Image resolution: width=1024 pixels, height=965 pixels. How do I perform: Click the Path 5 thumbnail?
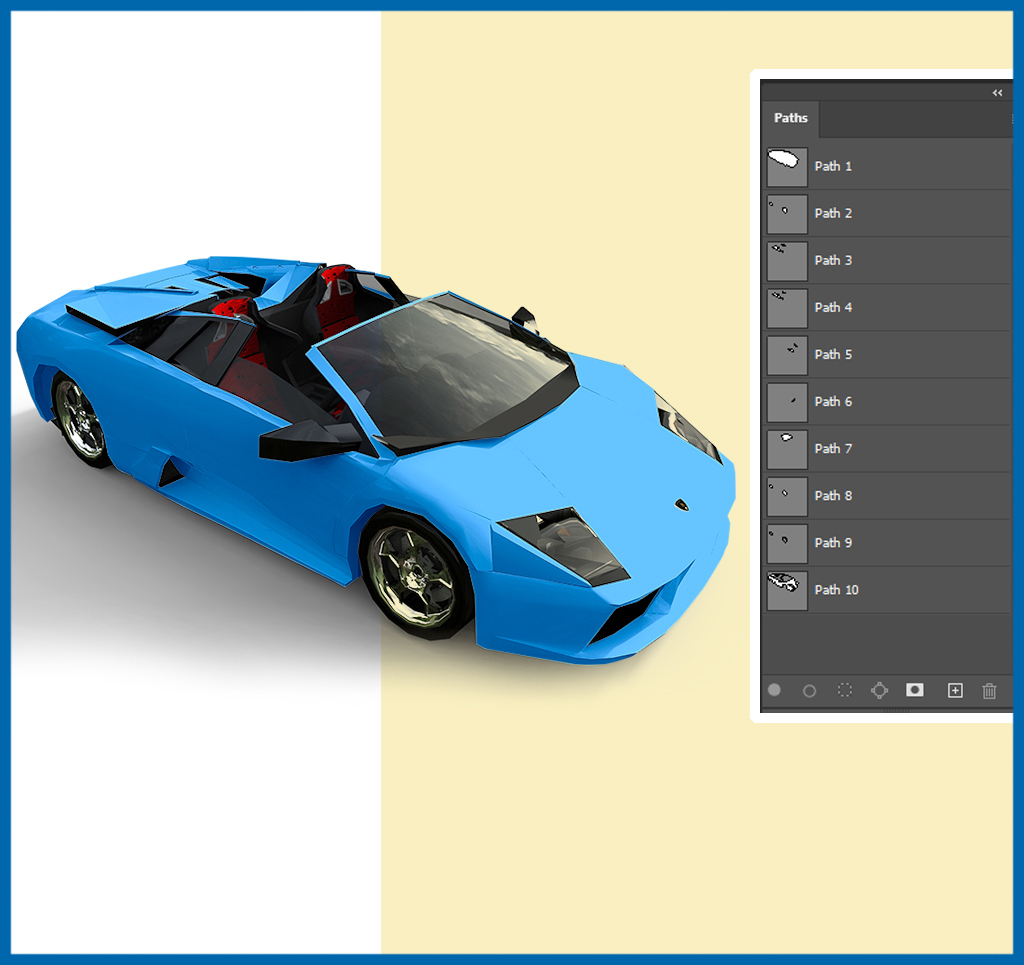pyautogui.click(x=787, y=354)
